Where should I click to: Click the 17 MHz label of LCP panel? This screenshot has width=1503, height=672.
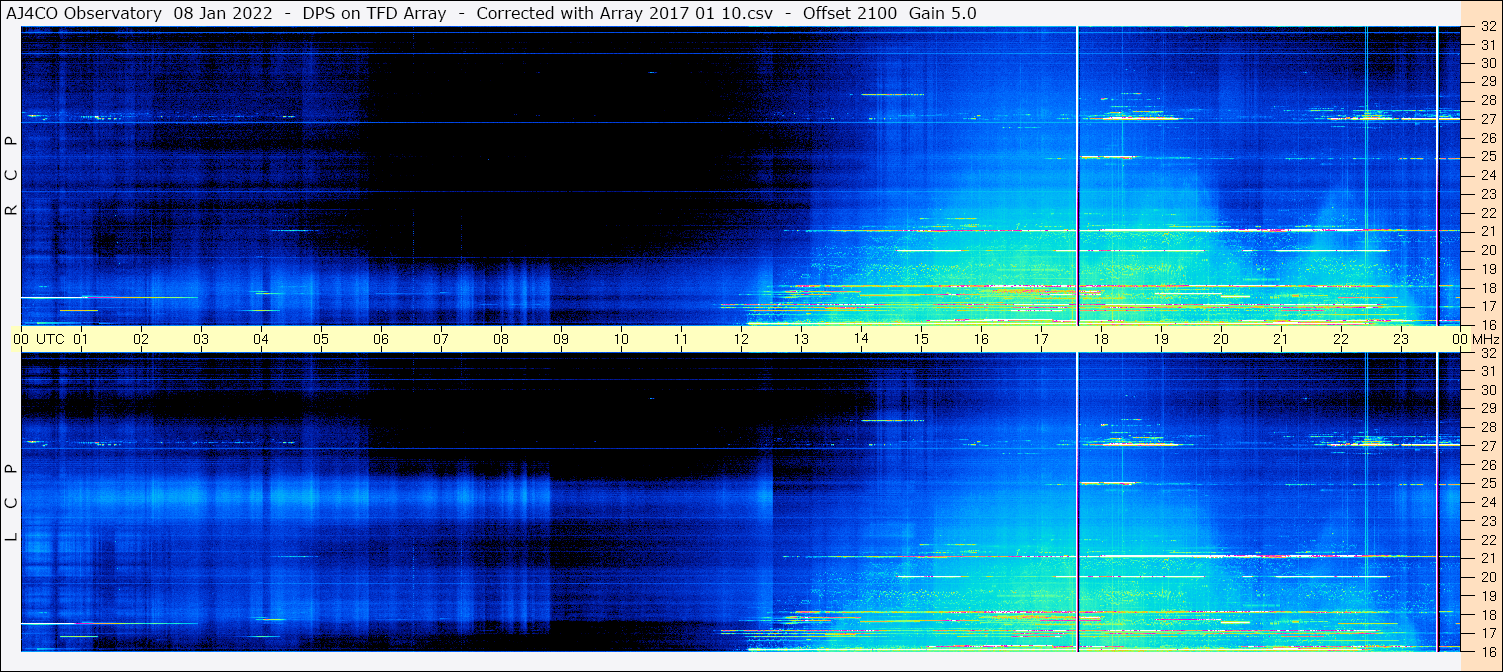point(1487,632)
